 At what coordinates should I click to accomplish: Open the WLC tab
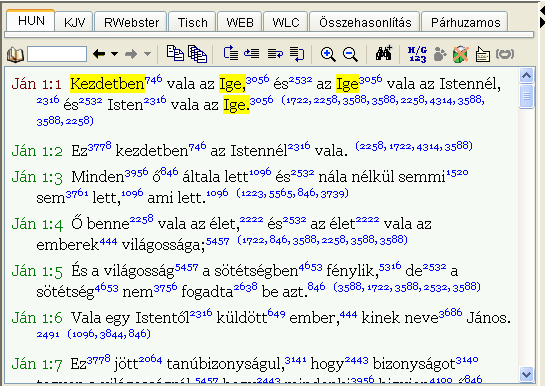tap(286, 22)
